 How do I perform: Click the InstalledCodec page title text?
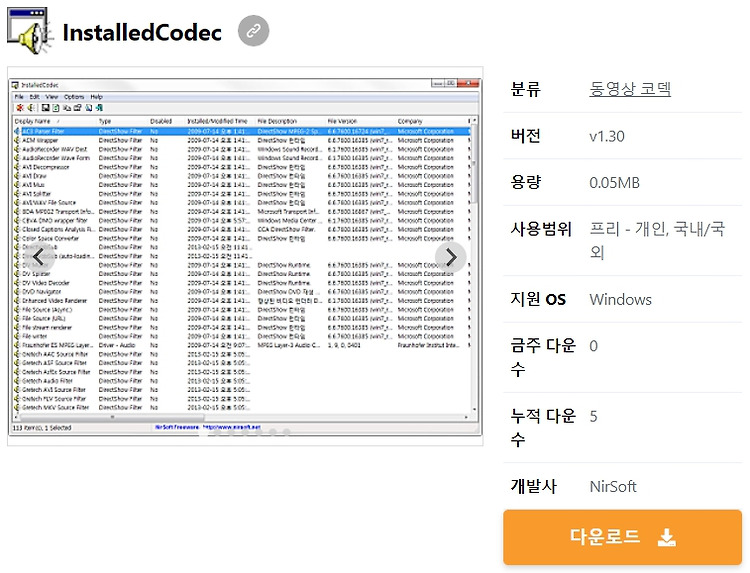[142, 33]
